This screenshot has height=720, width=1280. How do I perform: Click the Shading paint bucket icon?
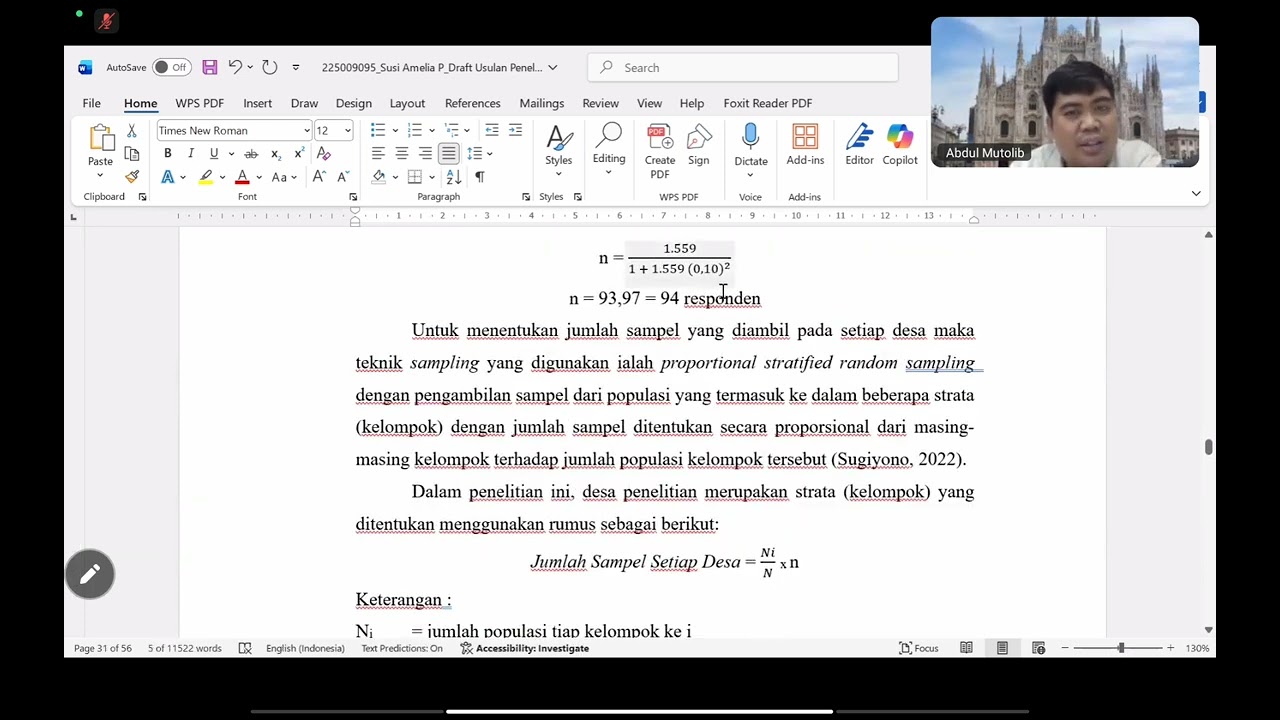click(379, 177)
